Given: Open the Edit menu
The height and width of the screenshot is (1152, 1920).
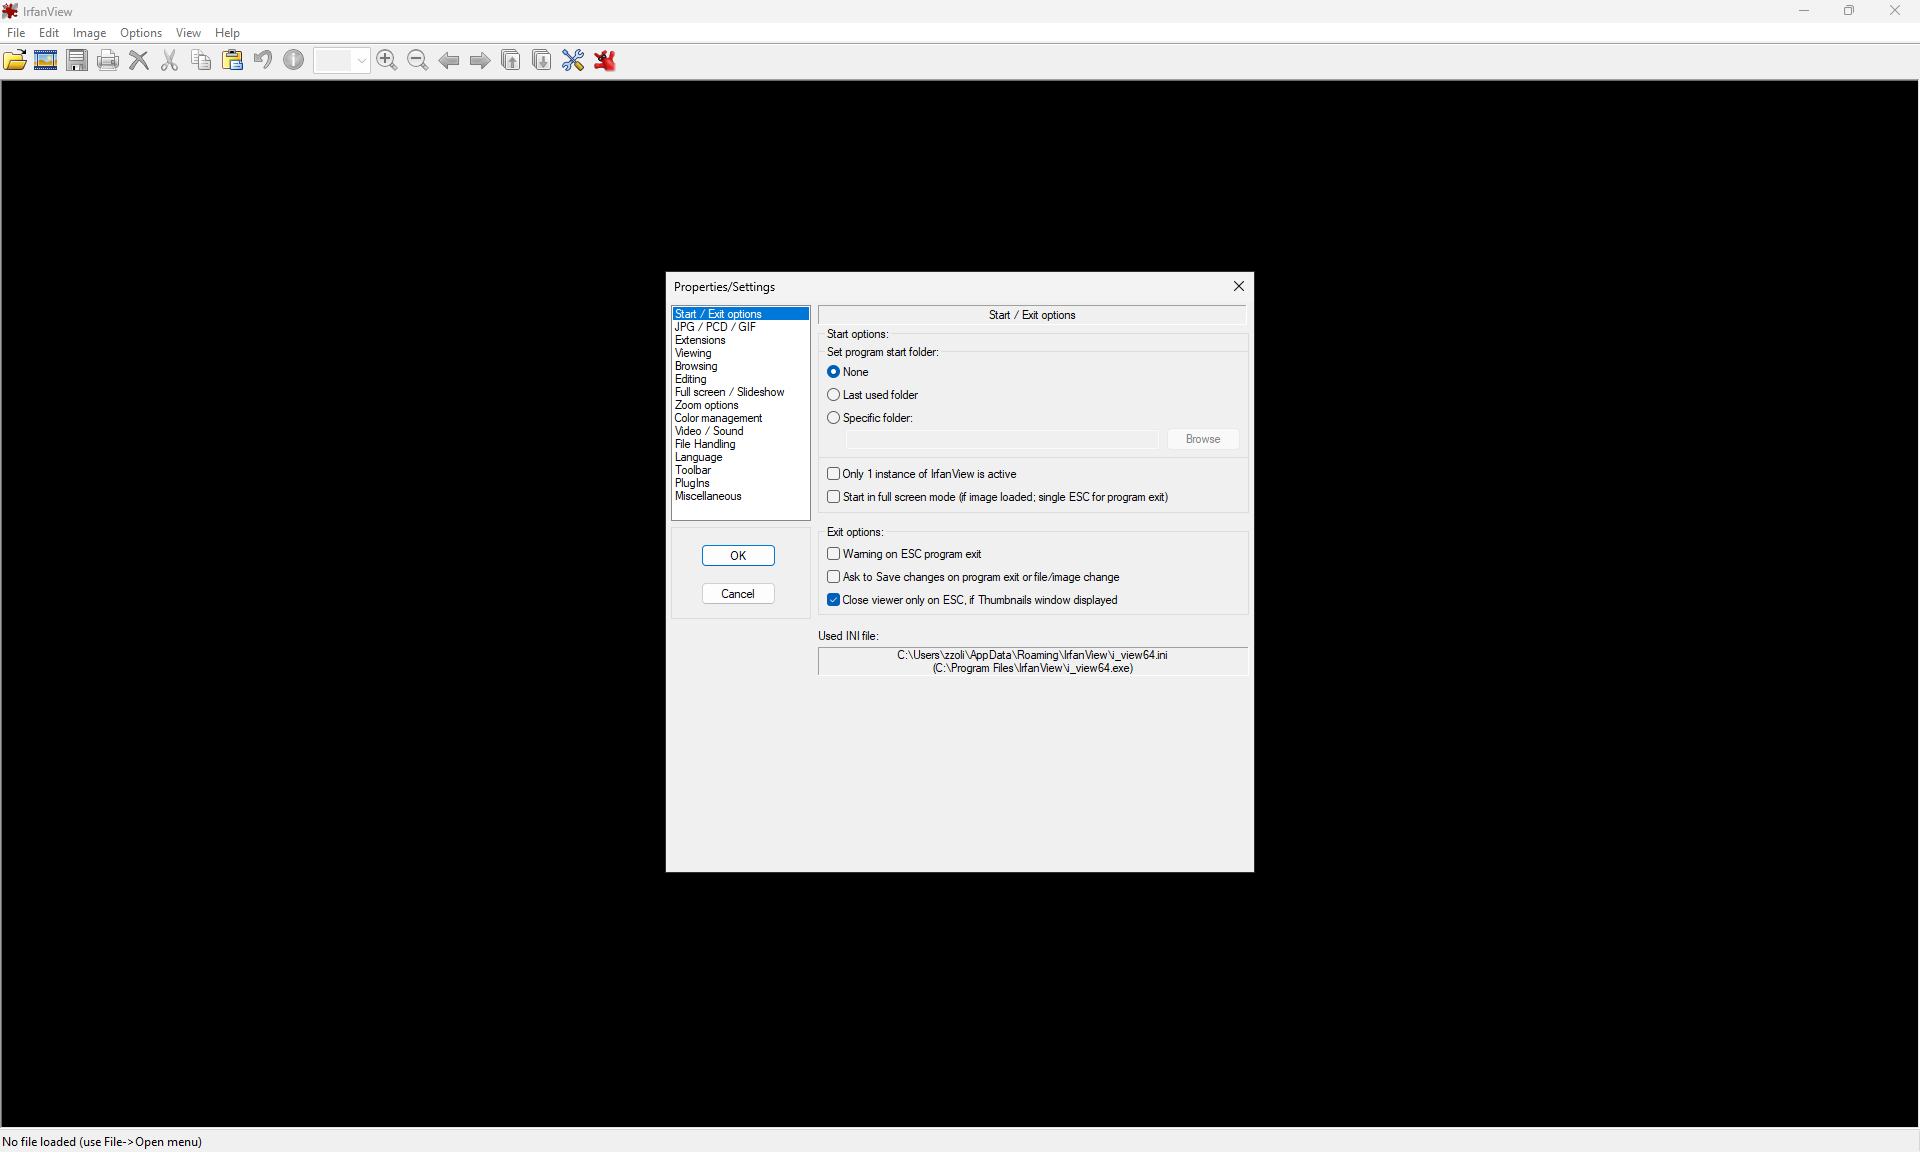Looking at the screenshot, I should [49, 33].
